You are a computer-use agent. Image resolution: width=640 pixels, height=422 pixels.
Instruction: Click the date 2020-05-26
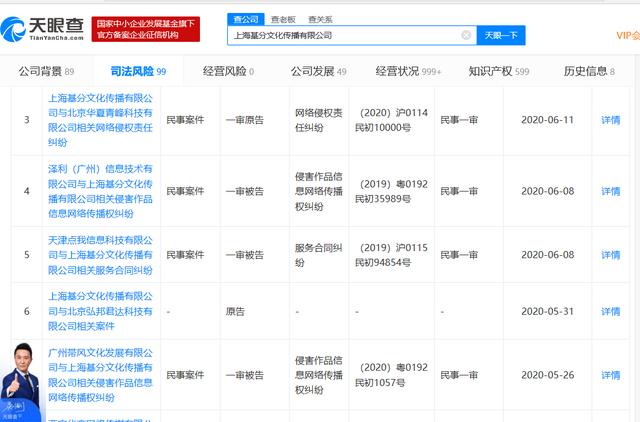[547, 375]
